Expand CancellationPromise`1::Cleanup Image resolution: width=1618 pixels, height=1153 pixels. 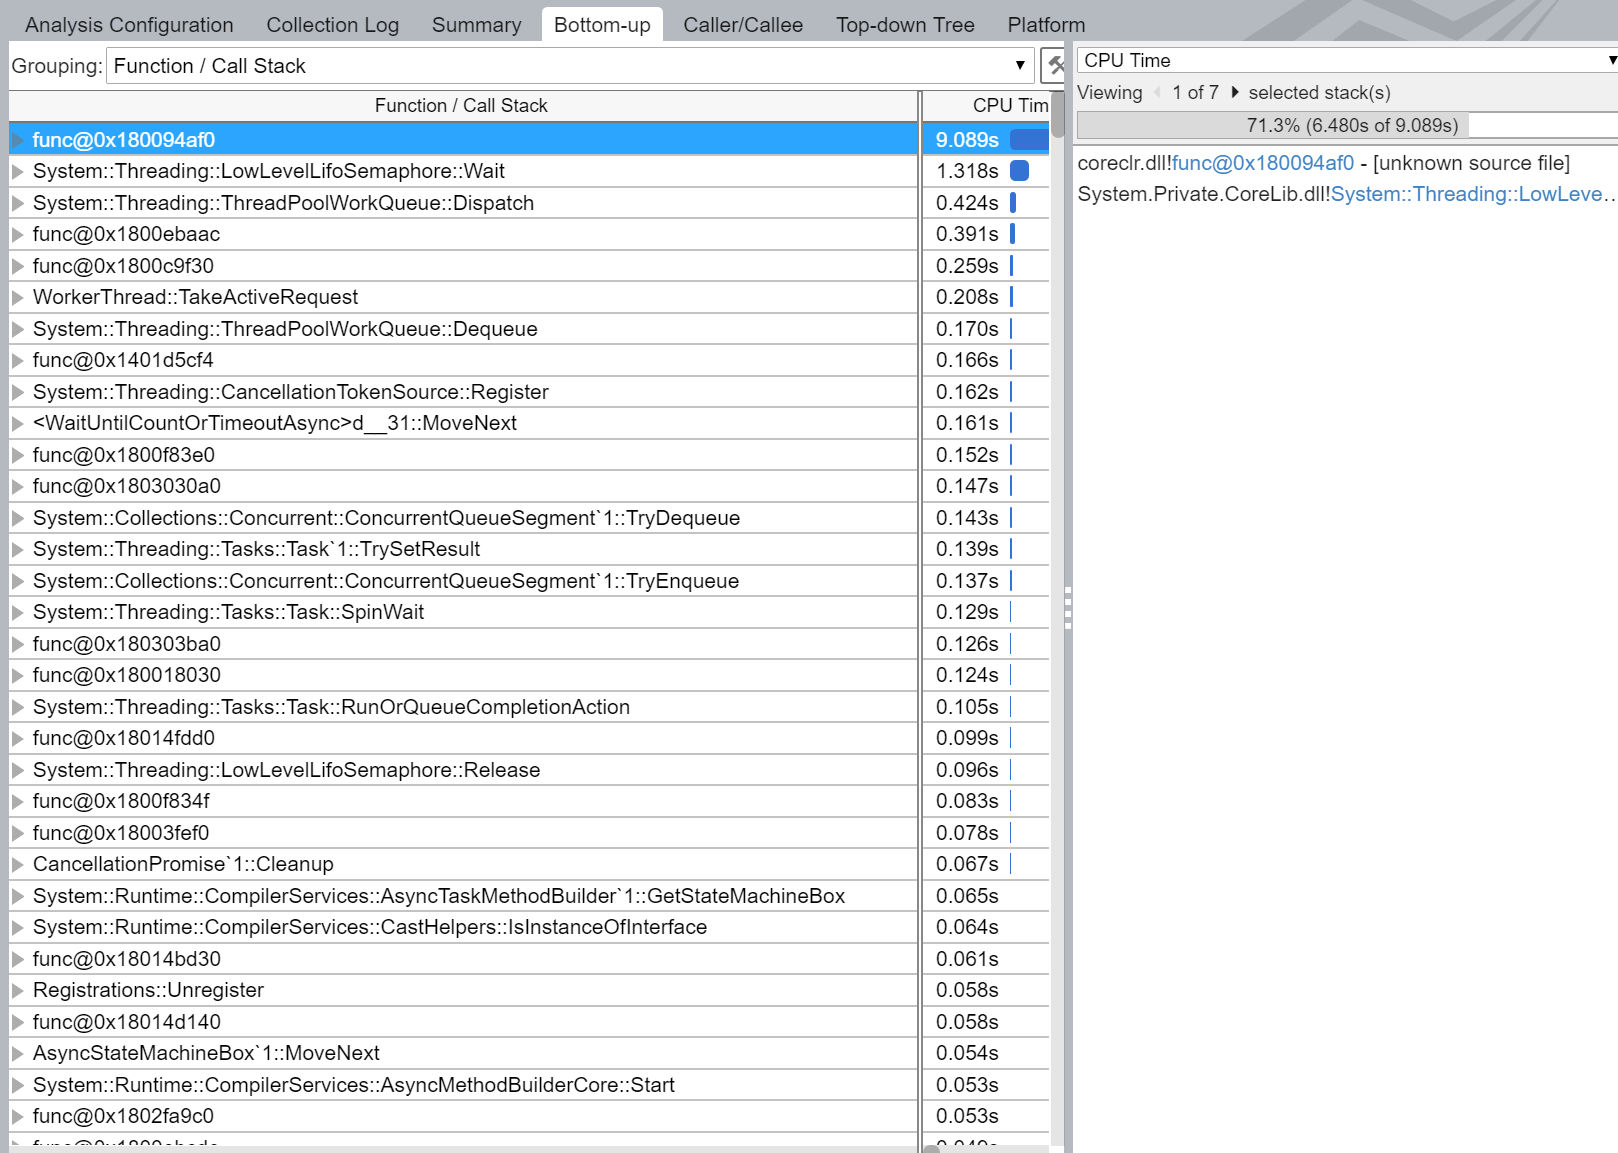tap(17, 864)
